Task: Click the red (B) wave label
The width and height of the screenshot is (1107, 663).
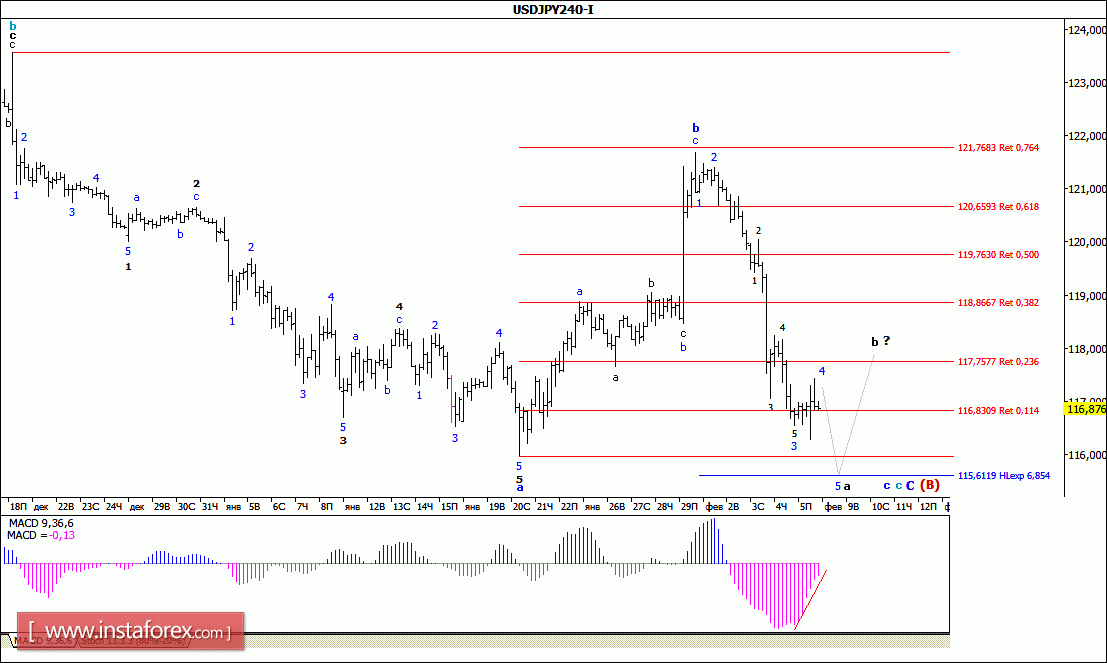Action: [x=930, y=485]
